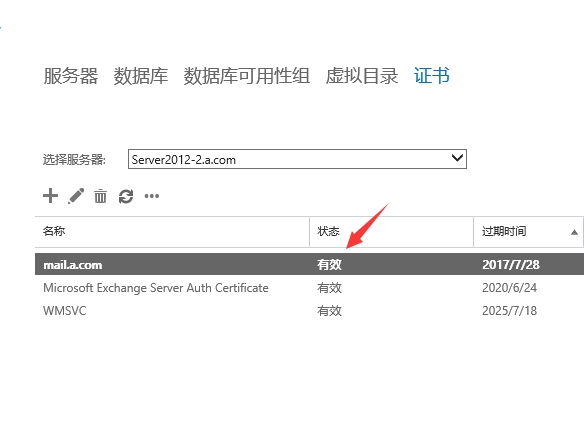Switch to the 数据库 tab

141,76
